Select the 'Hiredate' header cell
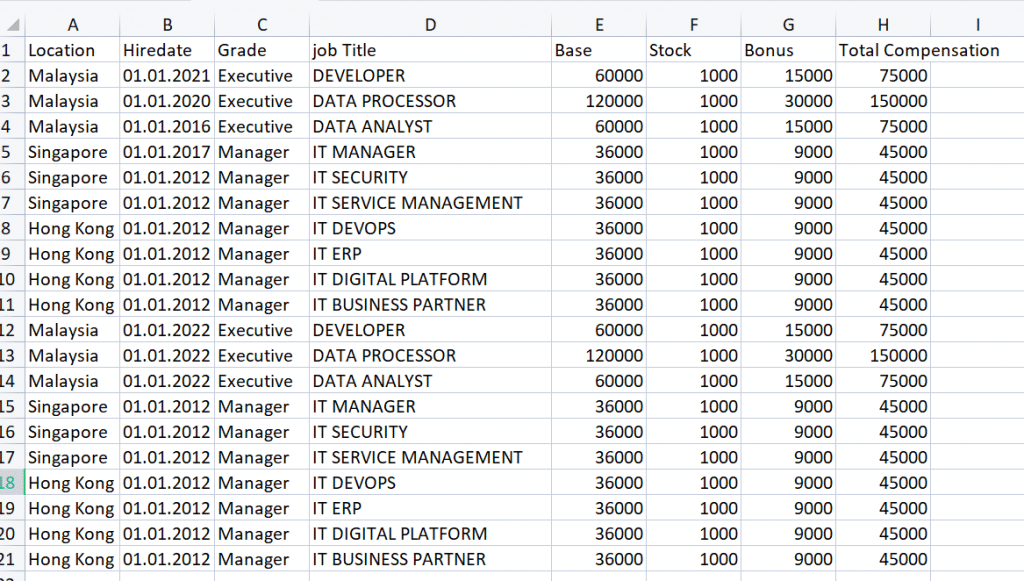1024x581 pixels. pyautogui.click(x=166, y=51)
